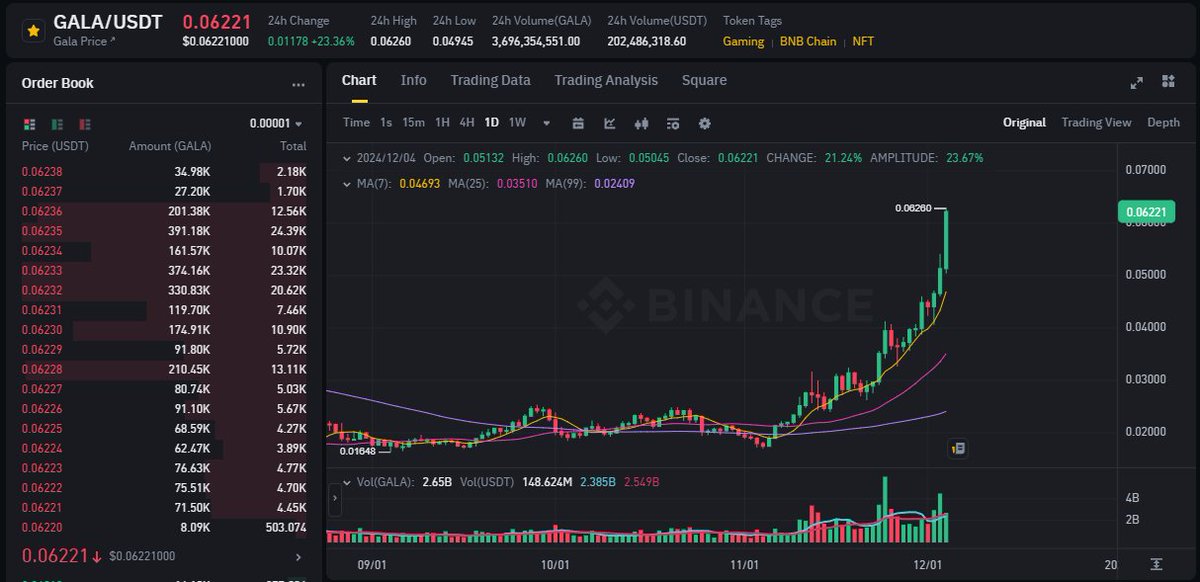Image resolution: width=1200 pixels, height=582 pixels.
Task: Click the MA(99) value 0.02409
Action: click(x=614, y=184)
